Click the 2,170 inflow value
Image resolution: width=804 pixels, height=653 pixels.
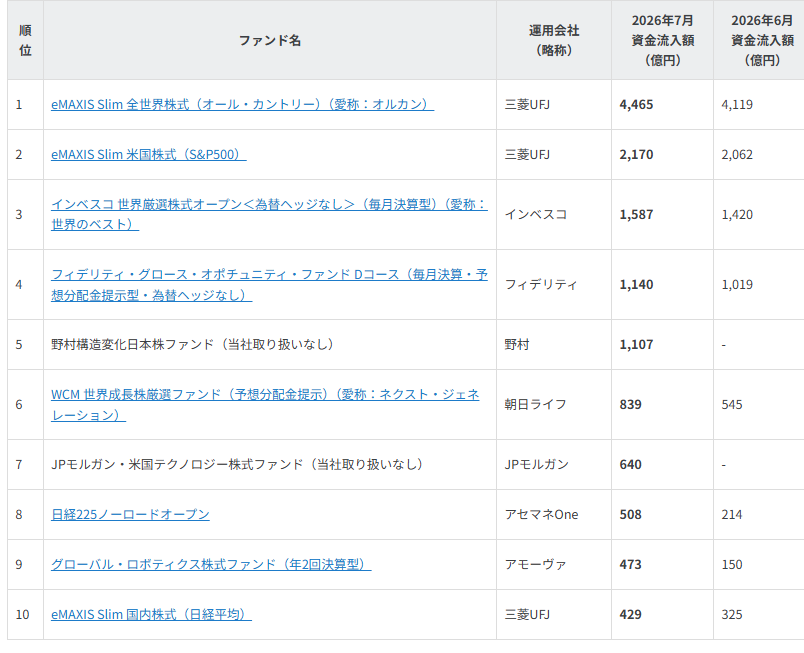[636, 155]
